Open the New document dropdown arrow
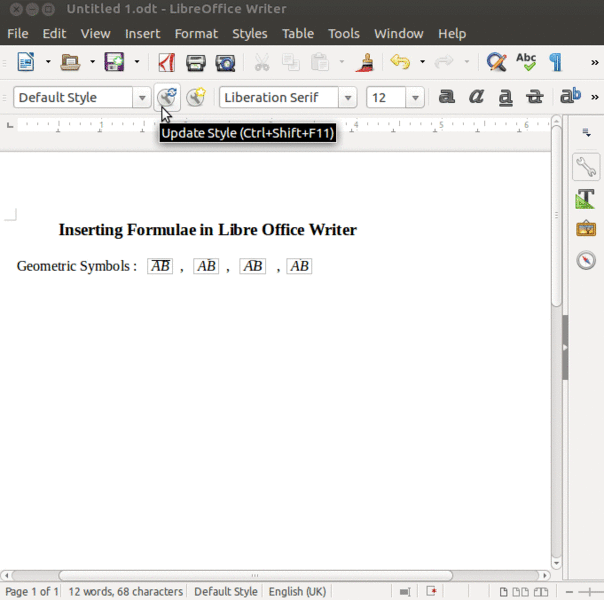The width and height of the screenshot is (604, 600). click(x=48, y=62)
